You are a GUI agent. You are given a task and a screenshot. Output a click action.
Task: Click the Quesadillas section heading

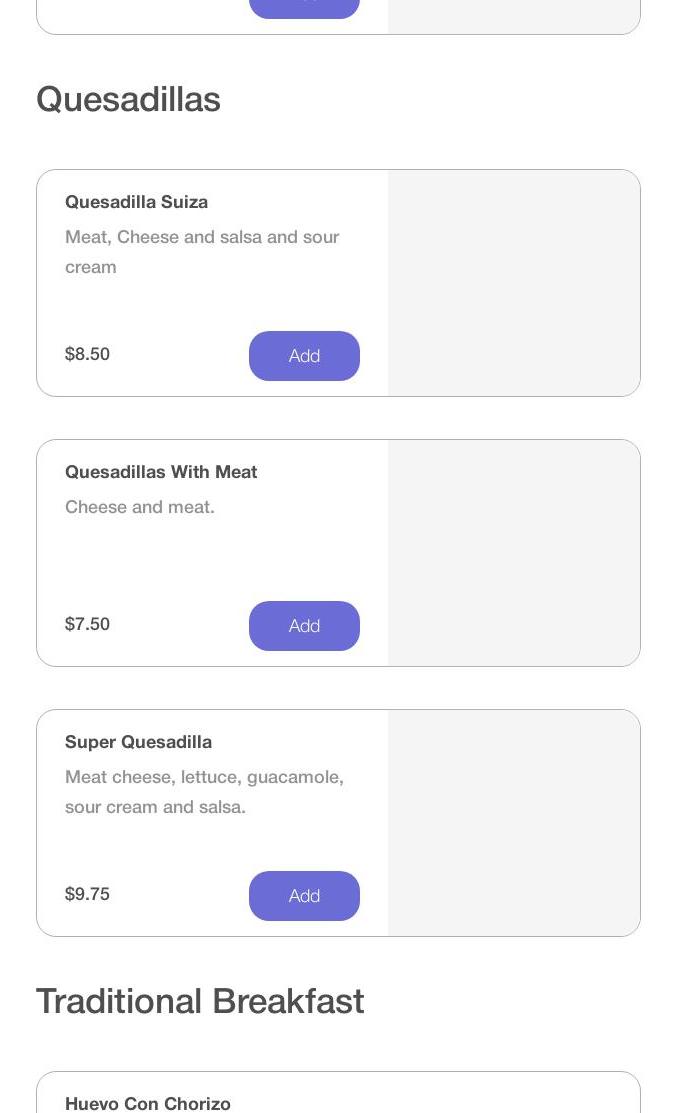pyautogui.click(x=128, y=100)
